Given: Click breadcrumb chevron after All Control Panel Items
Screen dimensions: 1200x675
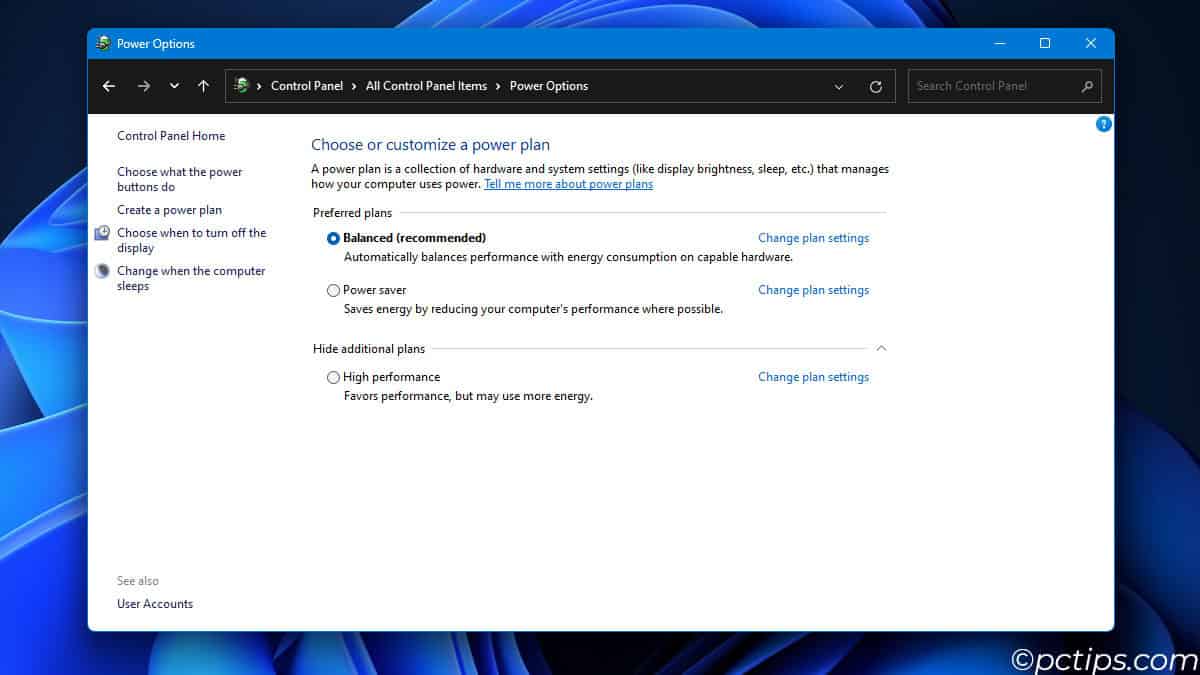Looking at the screenshot, I should pyautogui.click(x=498, y=86).
